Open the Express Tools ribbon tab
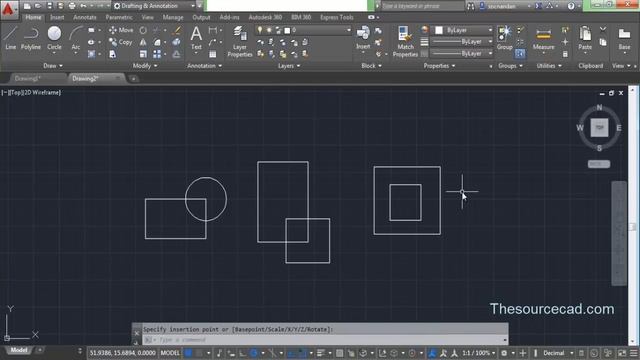 click(x=337, y=17)
